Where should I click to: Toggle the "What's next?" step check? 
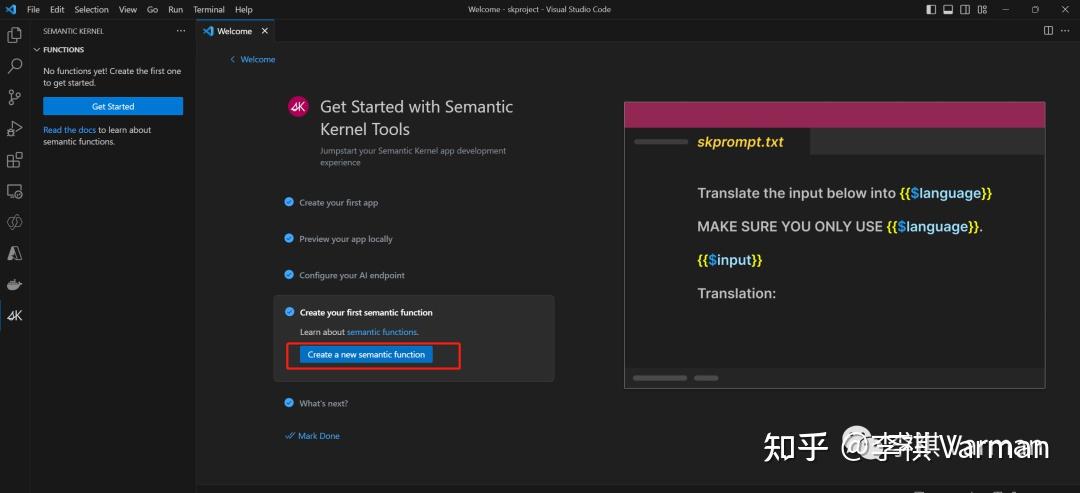coord(289,403)
